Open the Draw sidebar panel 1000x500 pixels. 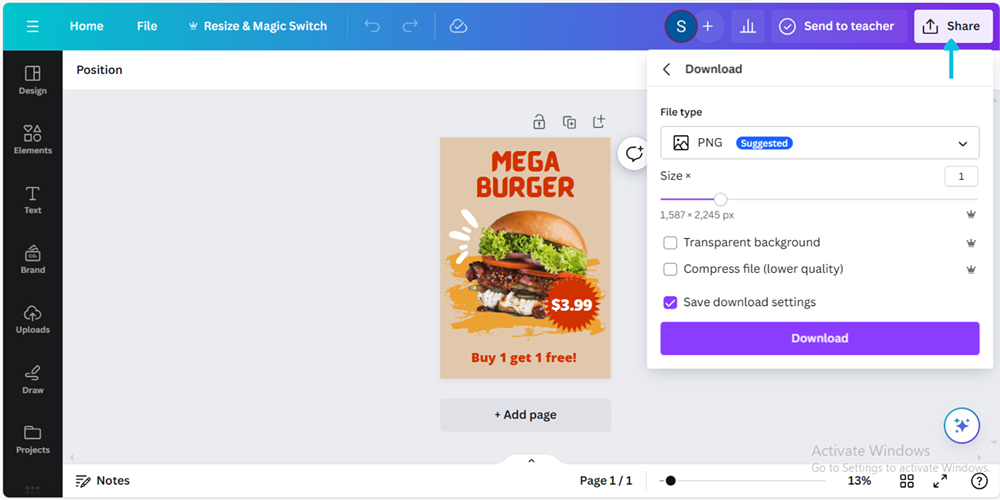coord(33,380)
